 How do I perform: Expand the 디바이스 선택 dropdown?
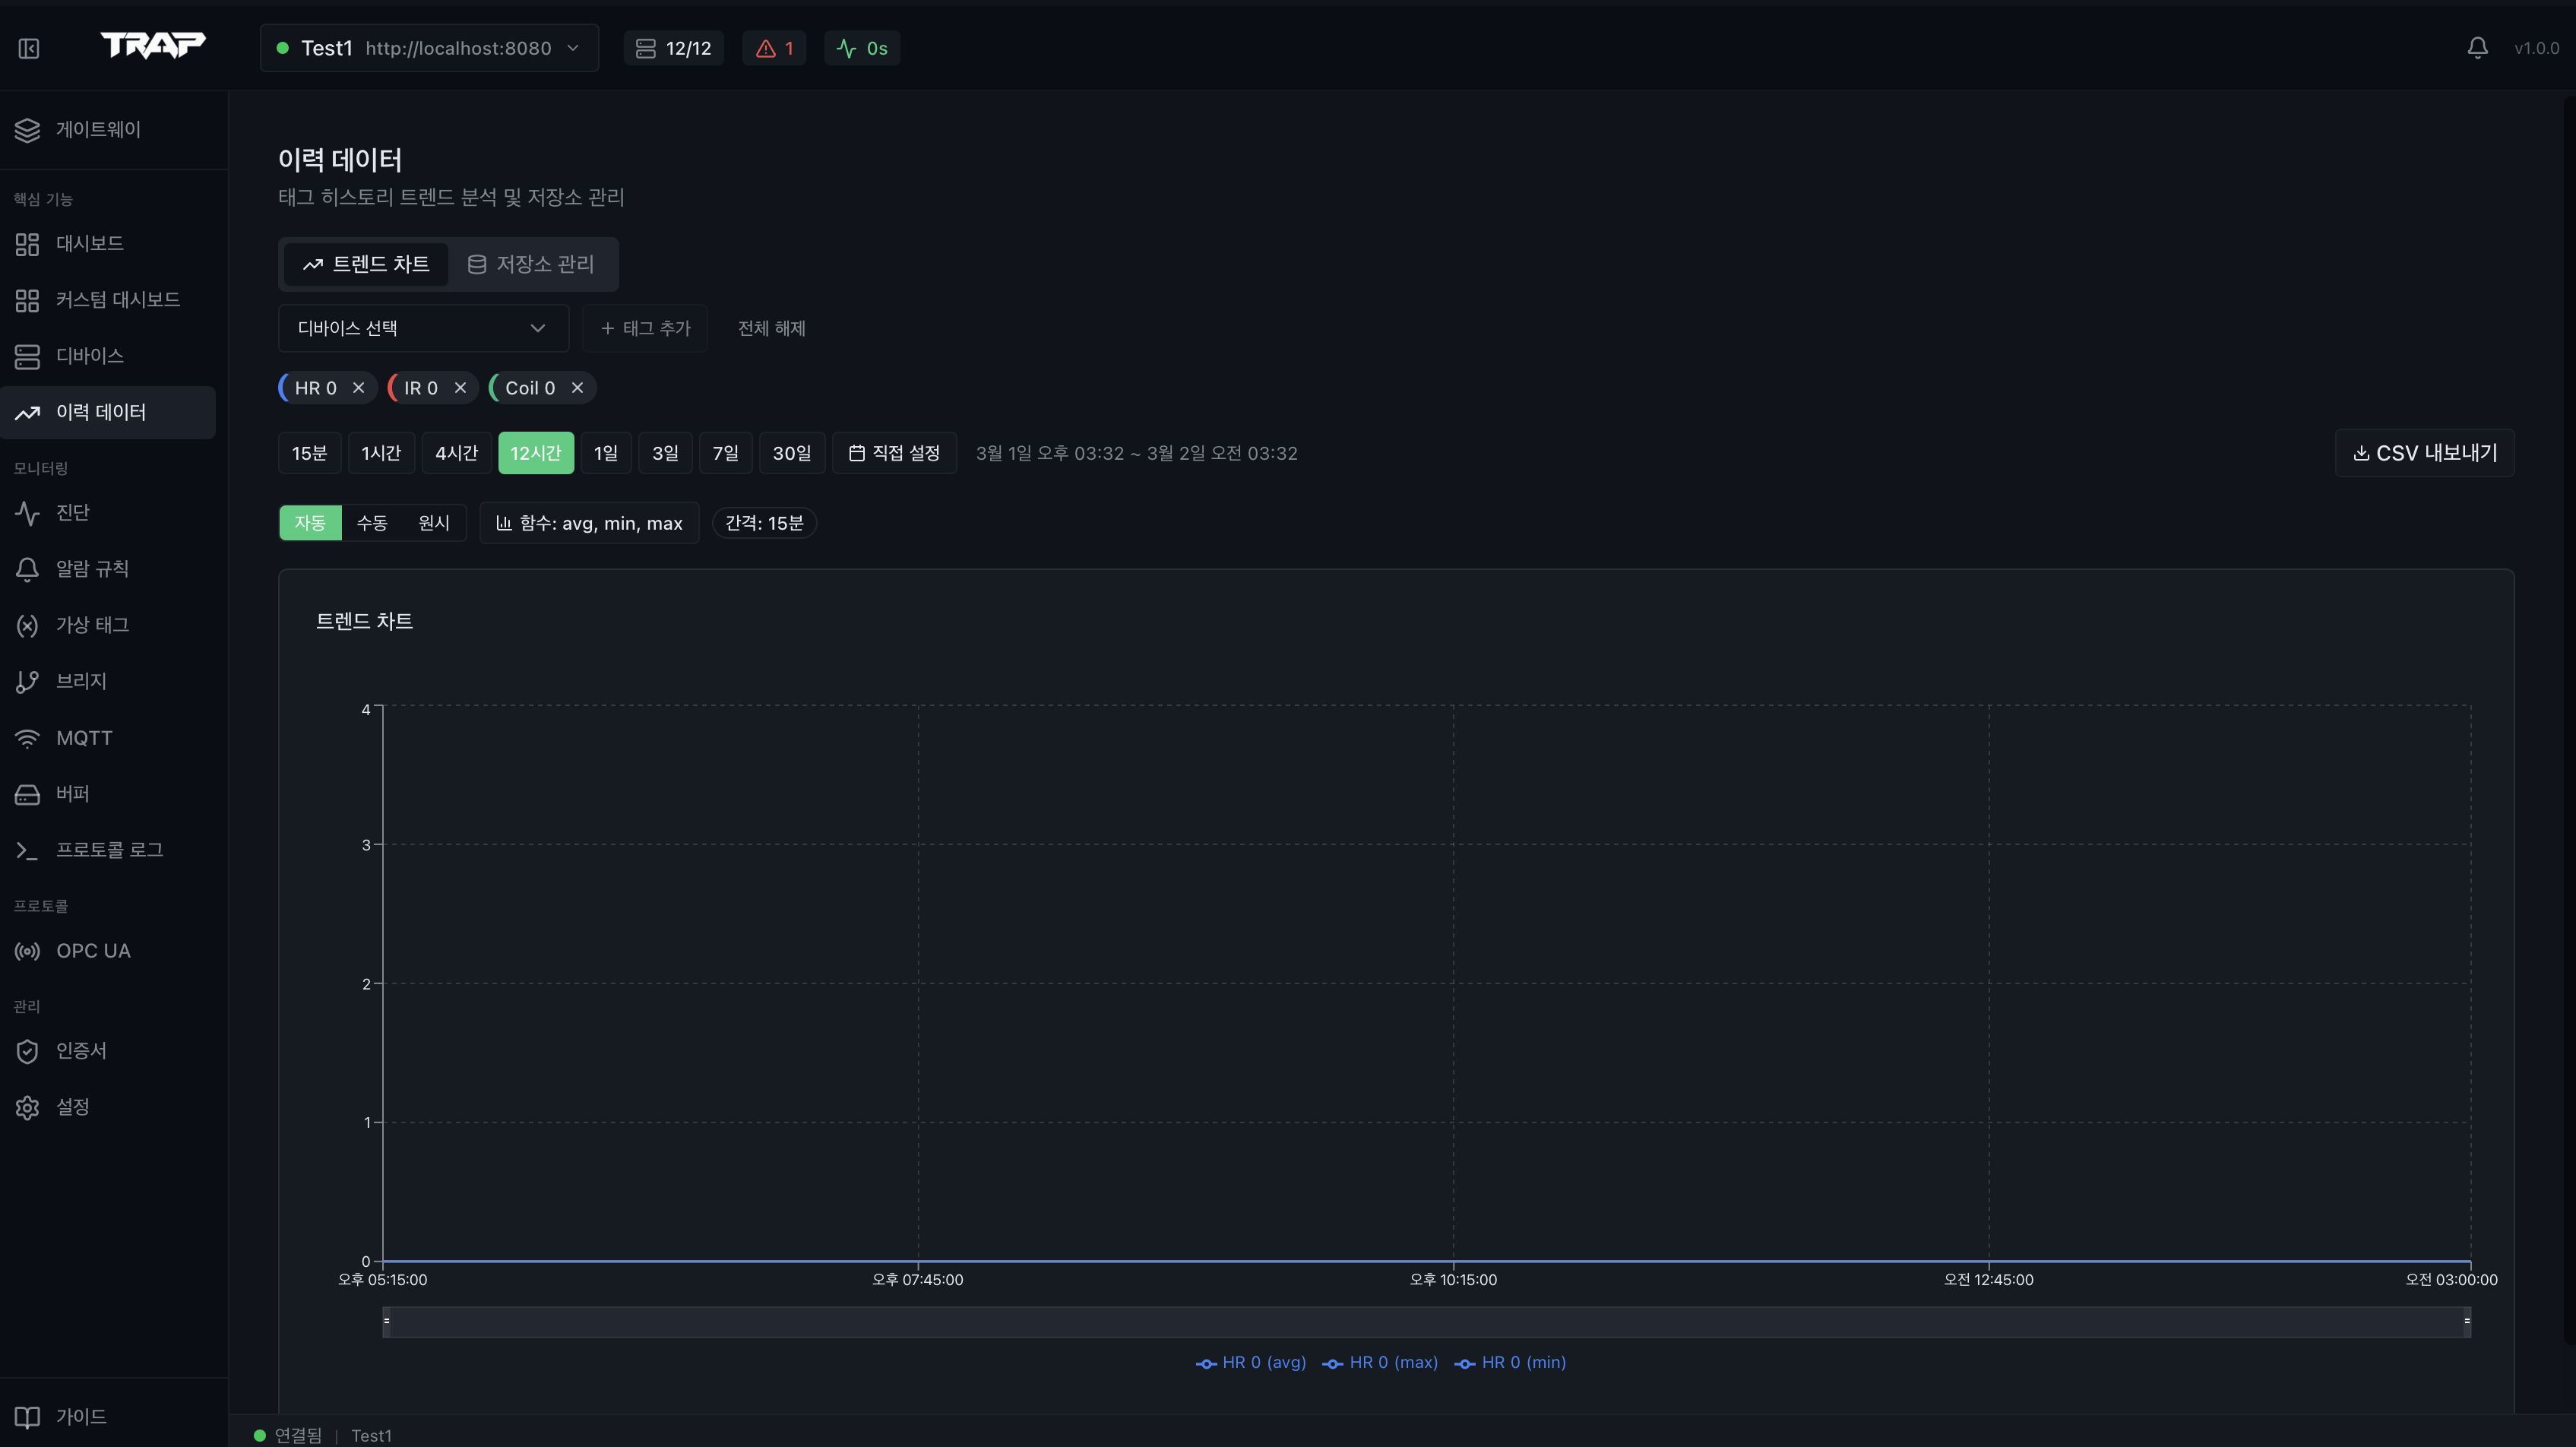422,328
